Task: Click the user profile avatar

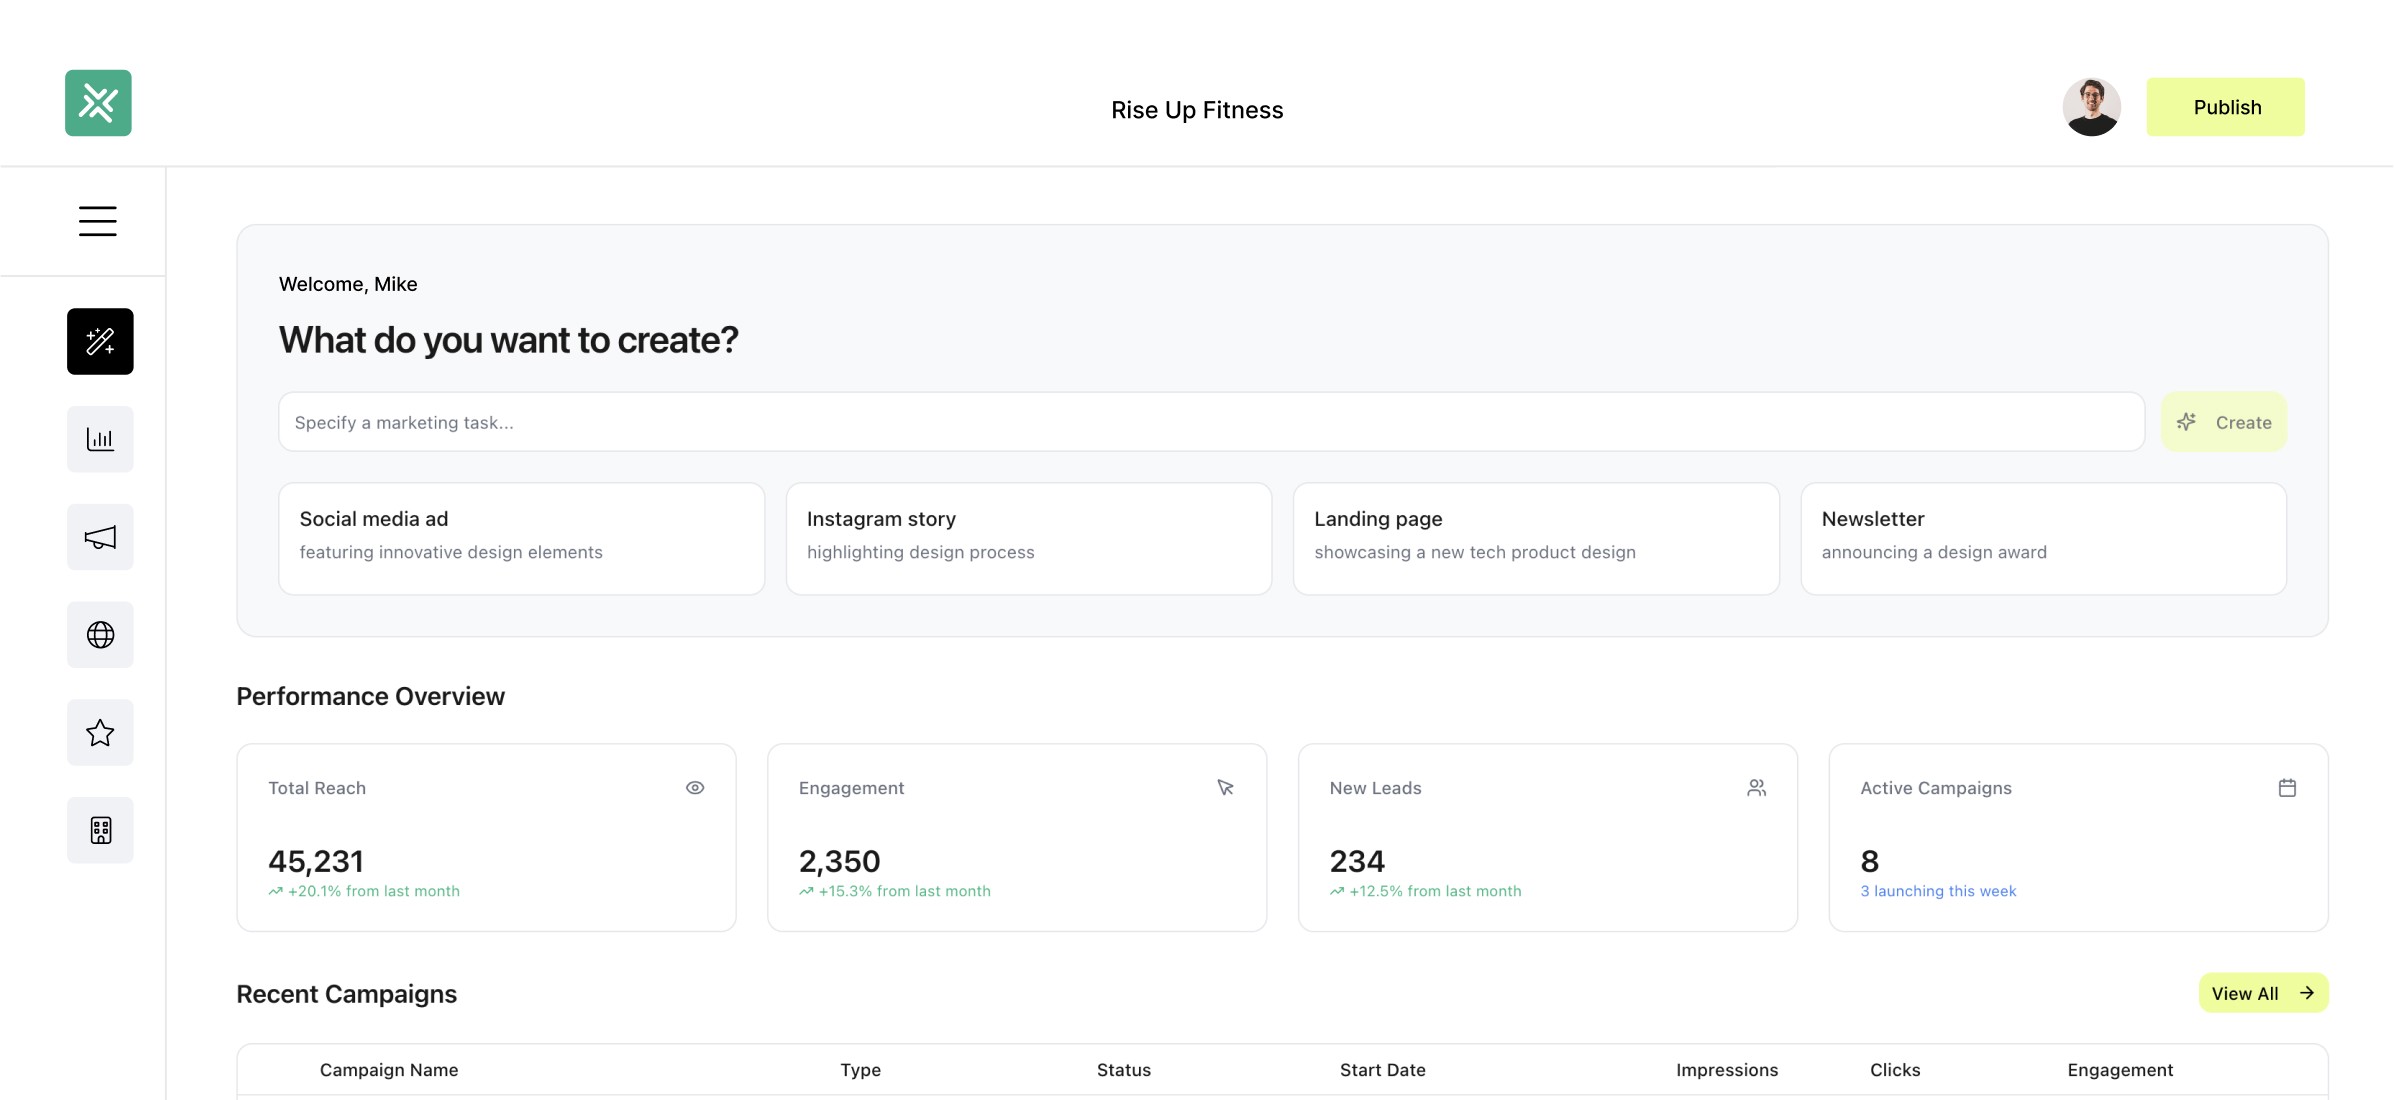Action: (x=2091, y=107)
